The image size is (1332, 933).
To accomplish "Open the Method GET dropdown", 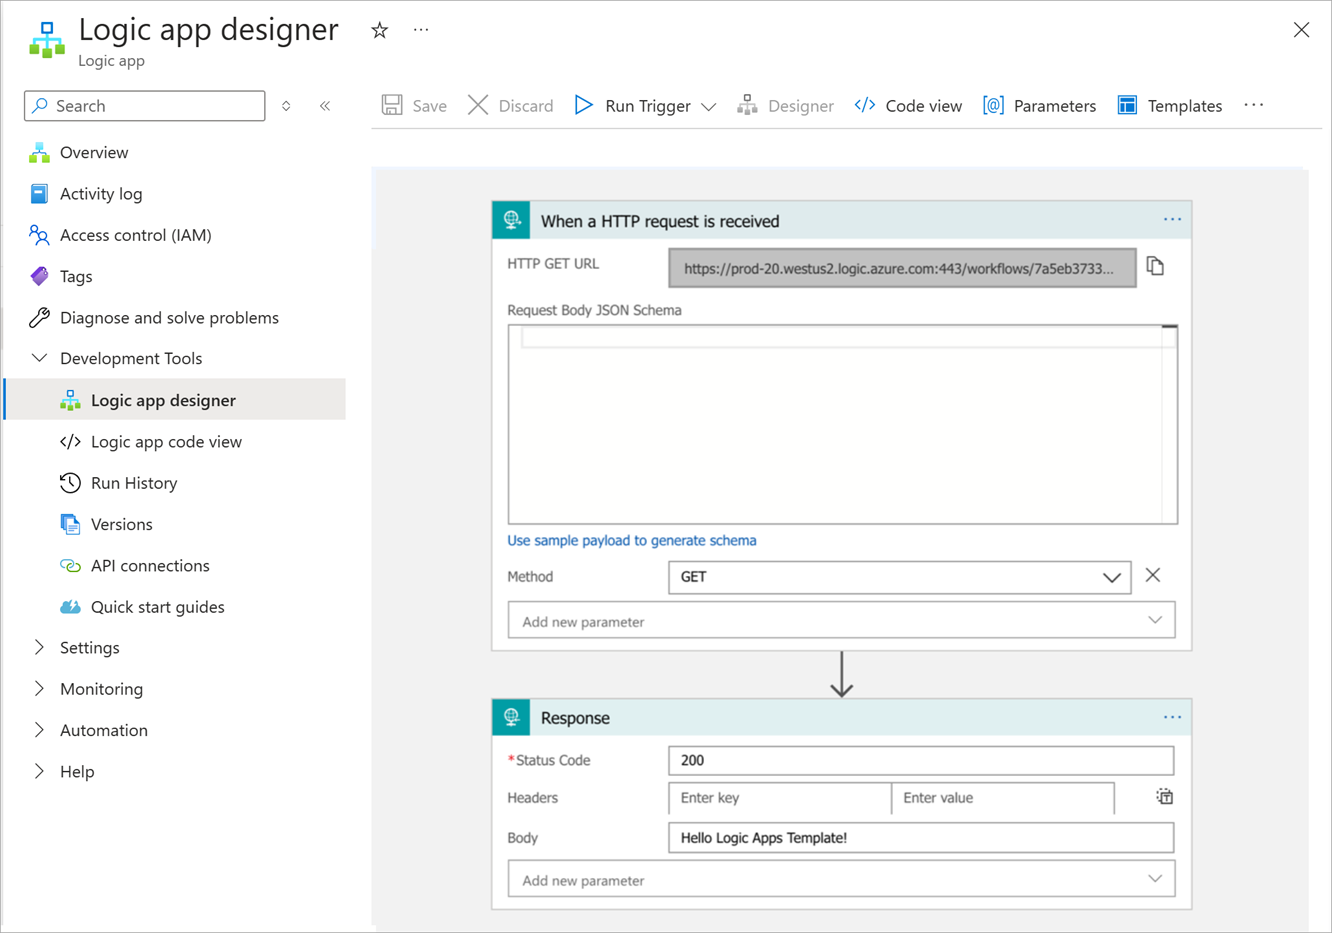I will click(x=899, y=577).
